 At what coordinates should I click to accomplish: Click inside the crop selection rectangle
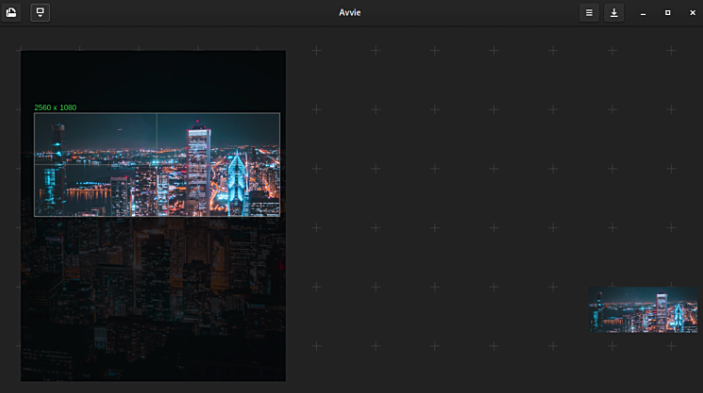point(157,164)
